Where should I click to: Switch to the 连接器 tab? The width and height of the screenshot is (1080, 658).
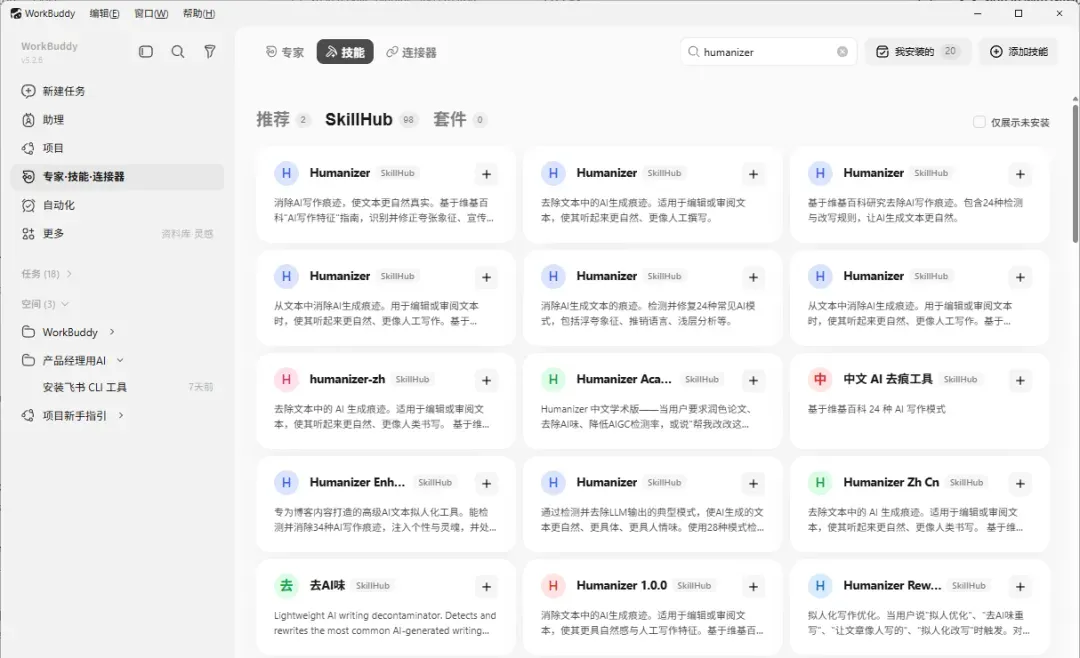tap(411, 52)
